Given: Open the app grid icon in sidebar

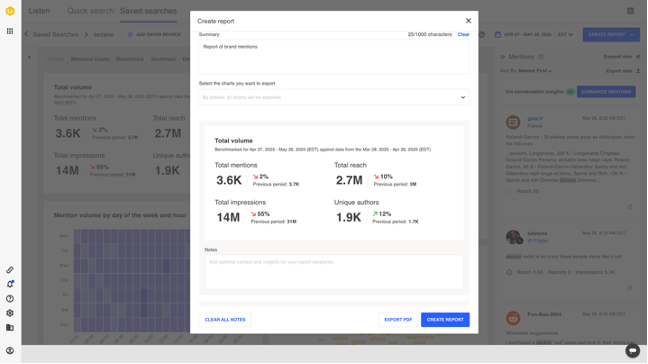Looking at the screenshot, I should (10, 31).
